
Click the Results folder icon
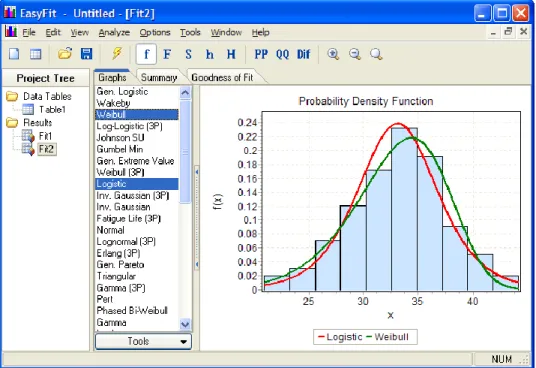point(12,122)
